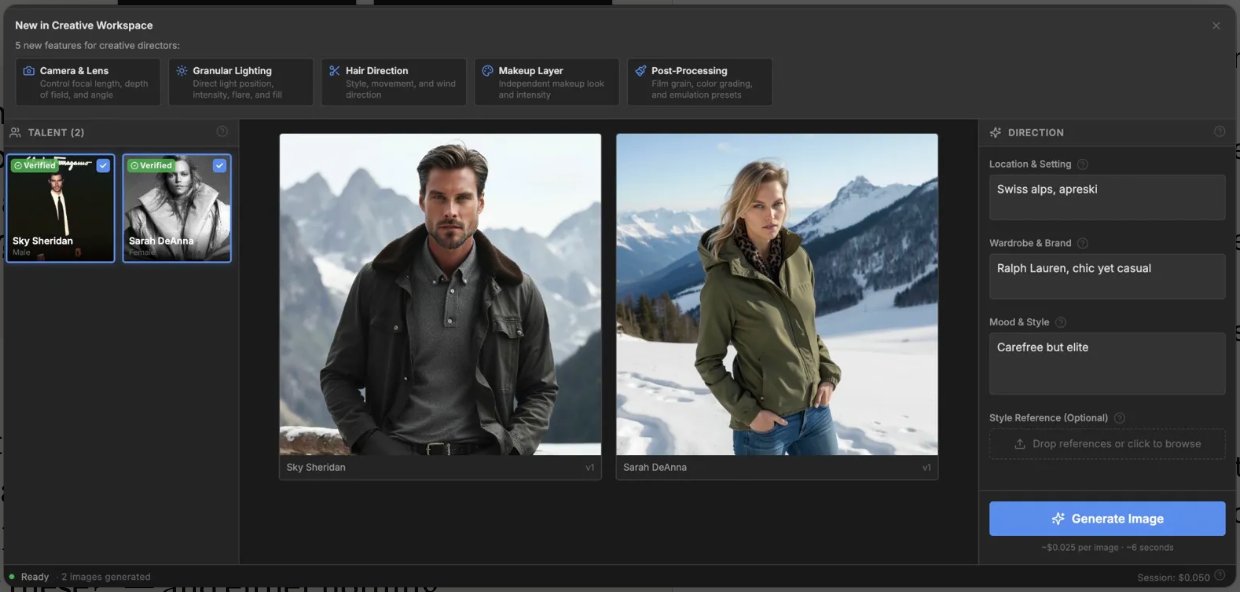Click the Camera & Lens feature card

[x=88, y=82]
